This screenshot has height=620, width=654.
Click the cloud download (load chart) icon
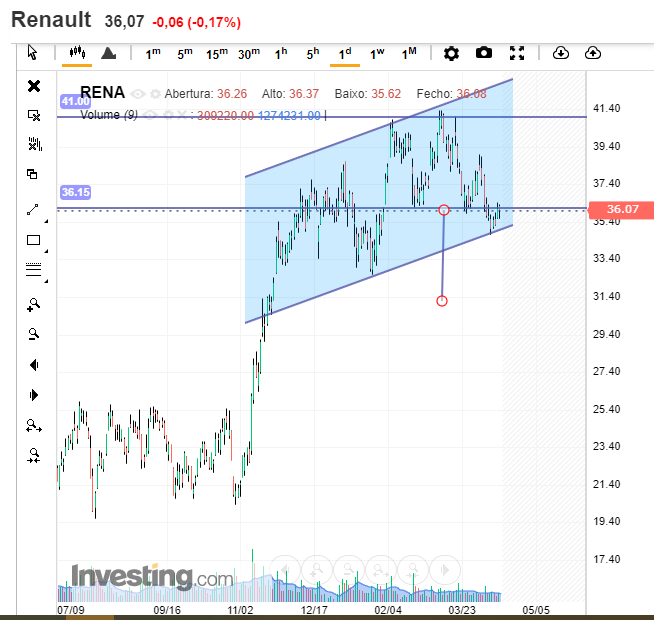(x=561, y=53)
